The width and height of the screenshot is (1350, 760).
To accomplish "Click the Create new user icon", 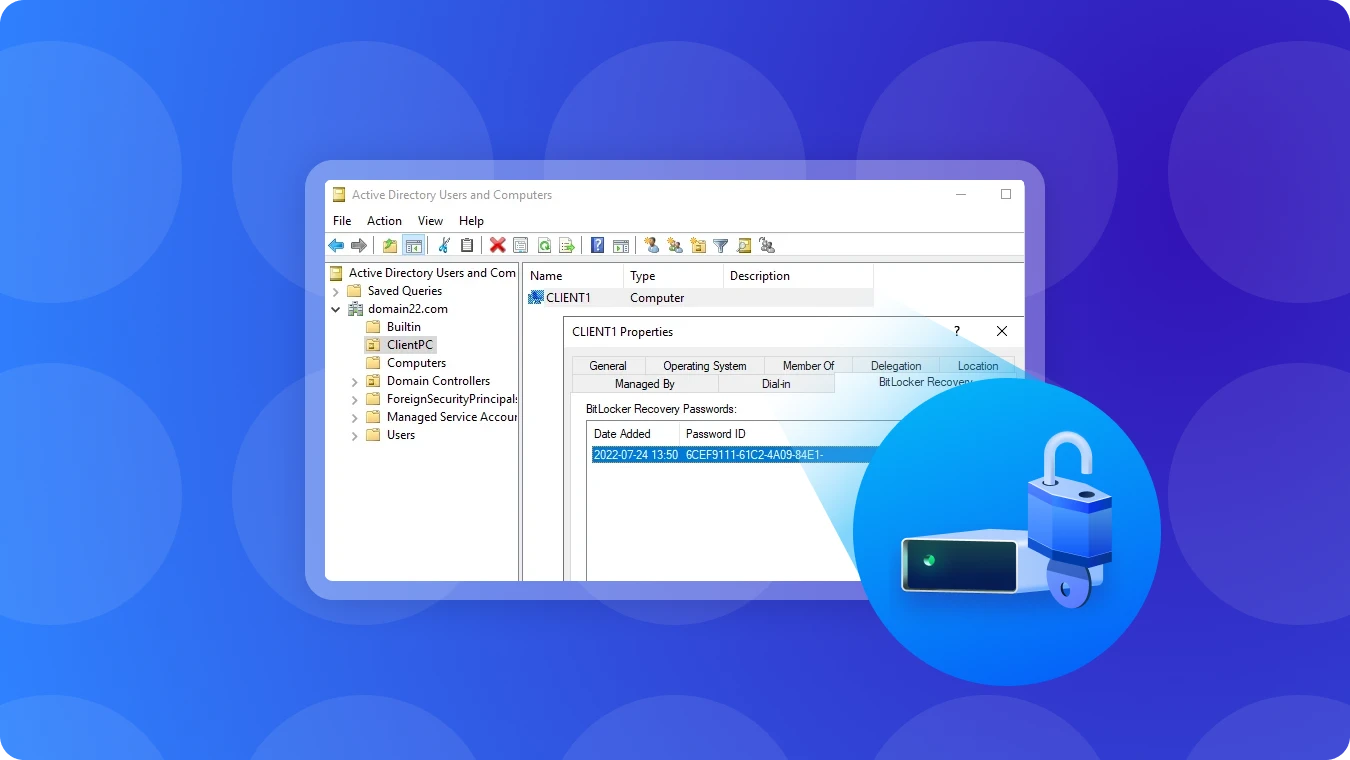I will pyautogui.click(x=651, y=245).
